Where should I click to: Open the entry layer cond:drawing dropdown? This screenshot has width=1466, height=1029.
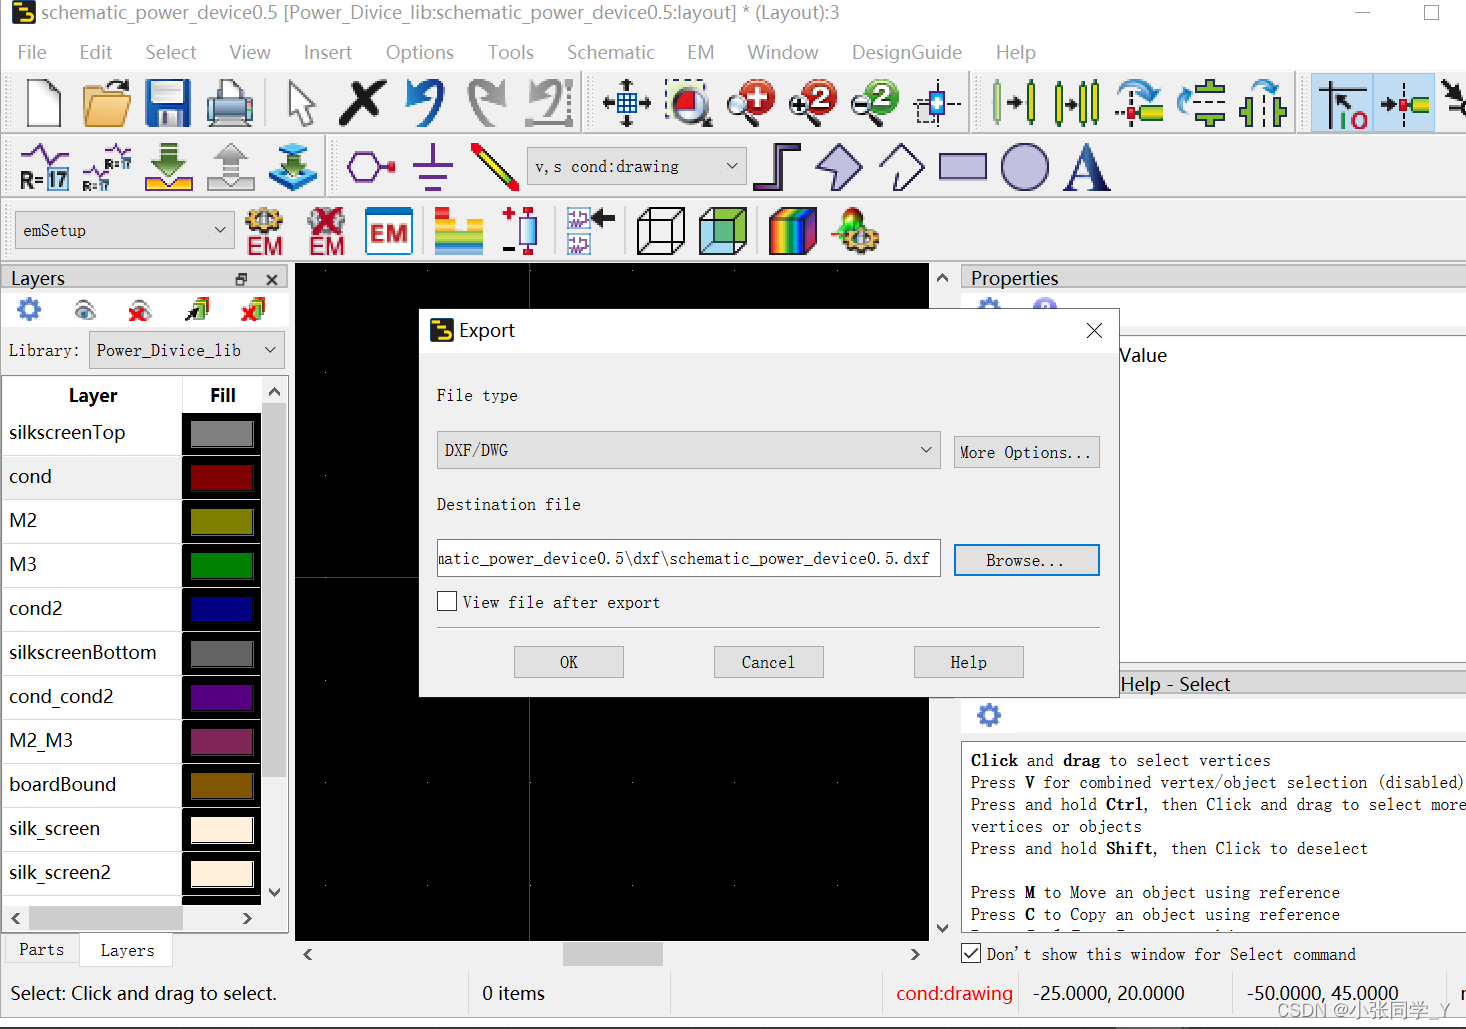(636, 166)
